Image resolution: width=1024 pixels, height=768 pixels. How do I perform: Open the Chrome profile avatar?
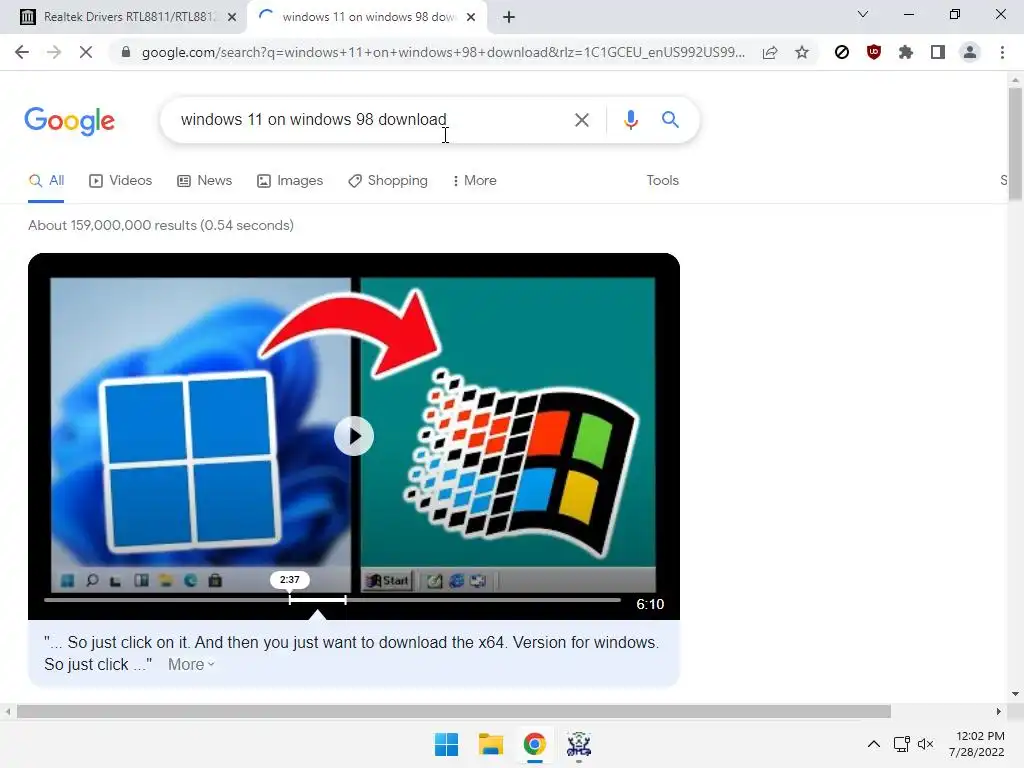(970, 52)
